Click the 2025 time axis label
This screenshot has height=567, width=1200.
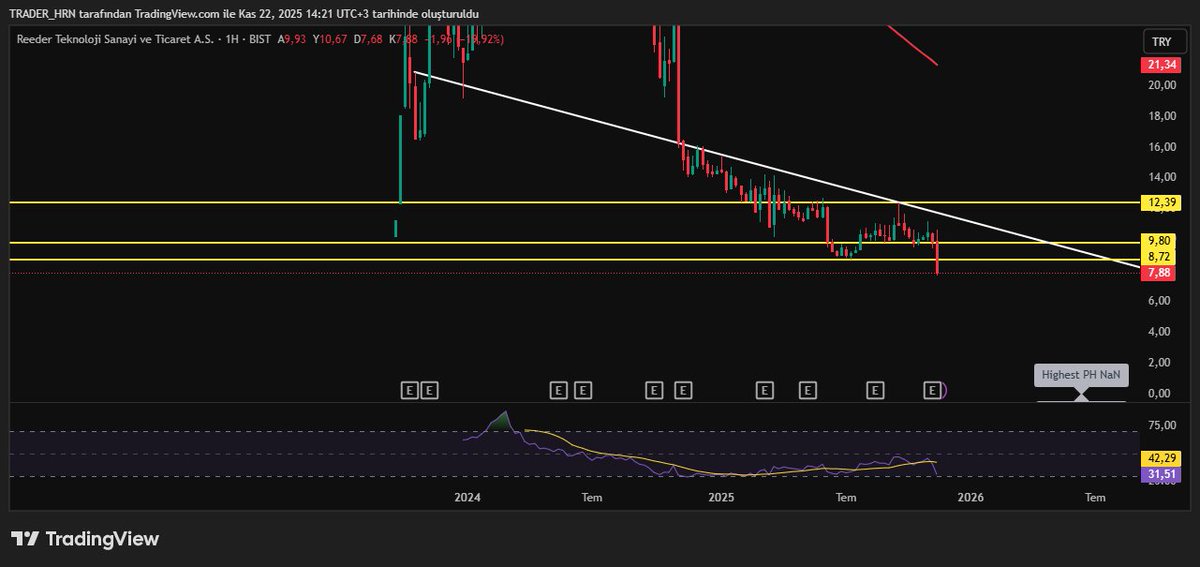[721, 497]
